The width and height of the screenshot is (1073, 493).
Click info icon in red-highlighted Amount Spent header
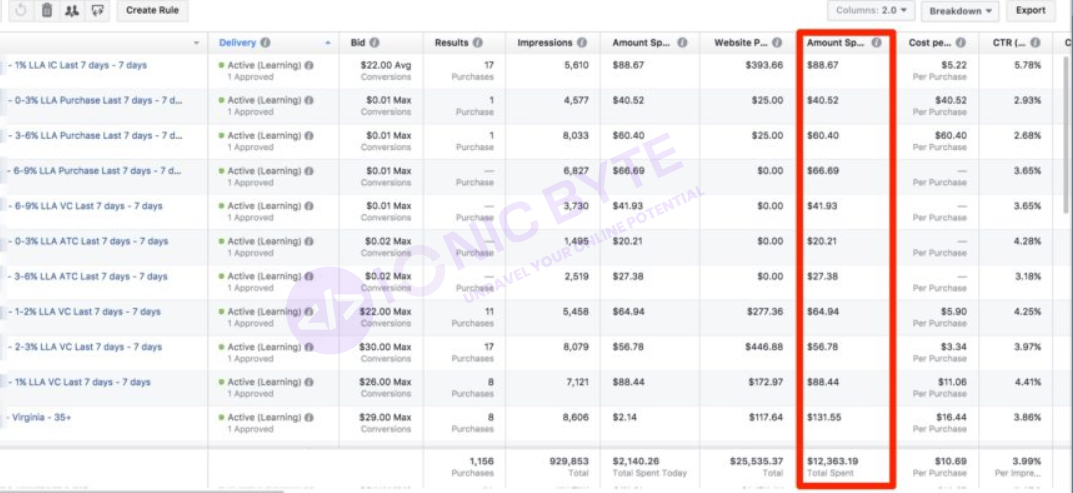tap(876, 43)
